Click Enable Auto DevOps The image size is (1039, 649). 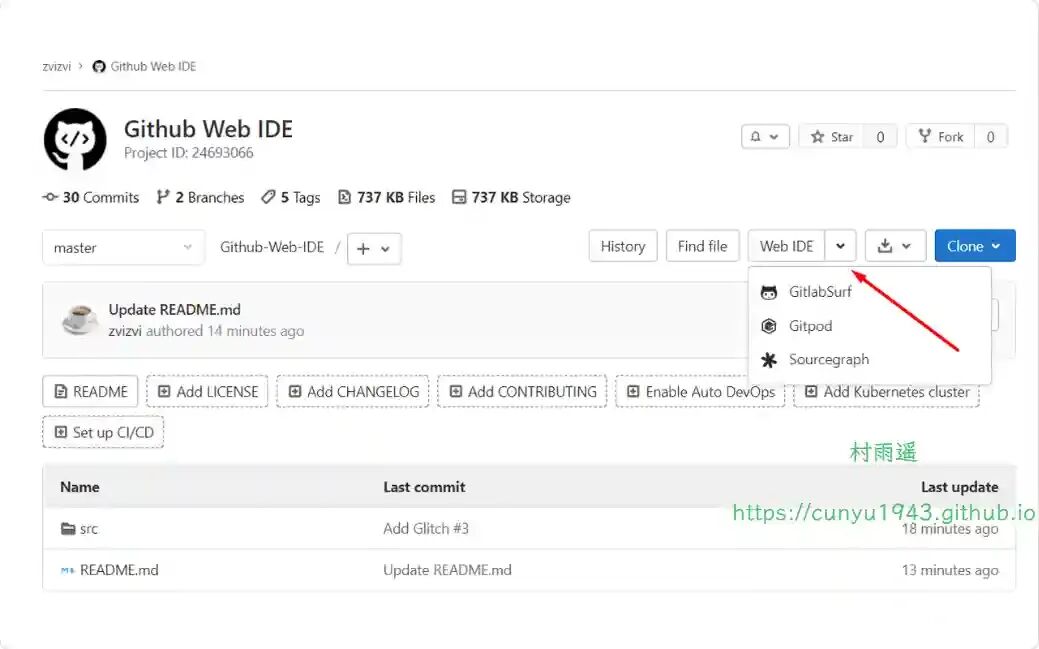700,392
